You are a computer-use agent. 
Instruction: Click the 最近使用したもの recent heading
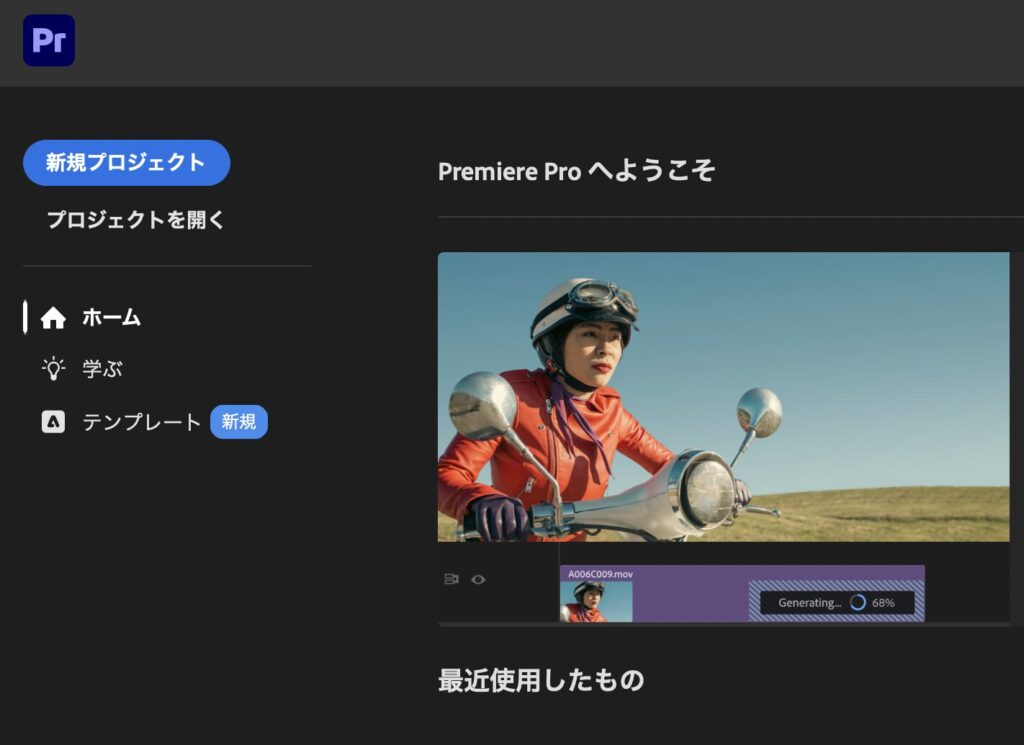point(541,680)
